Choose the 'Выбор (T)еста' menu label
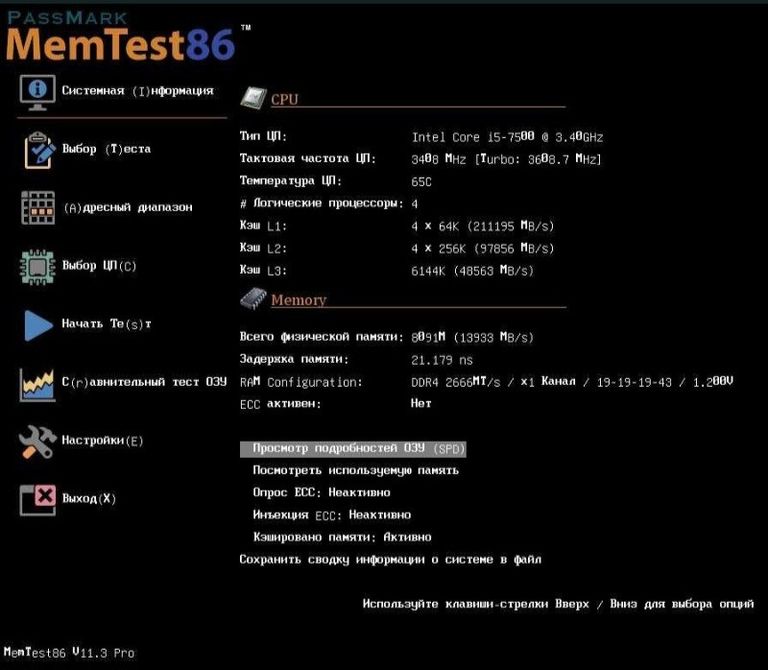Screen dimensions: 768x670 (106, 150)
